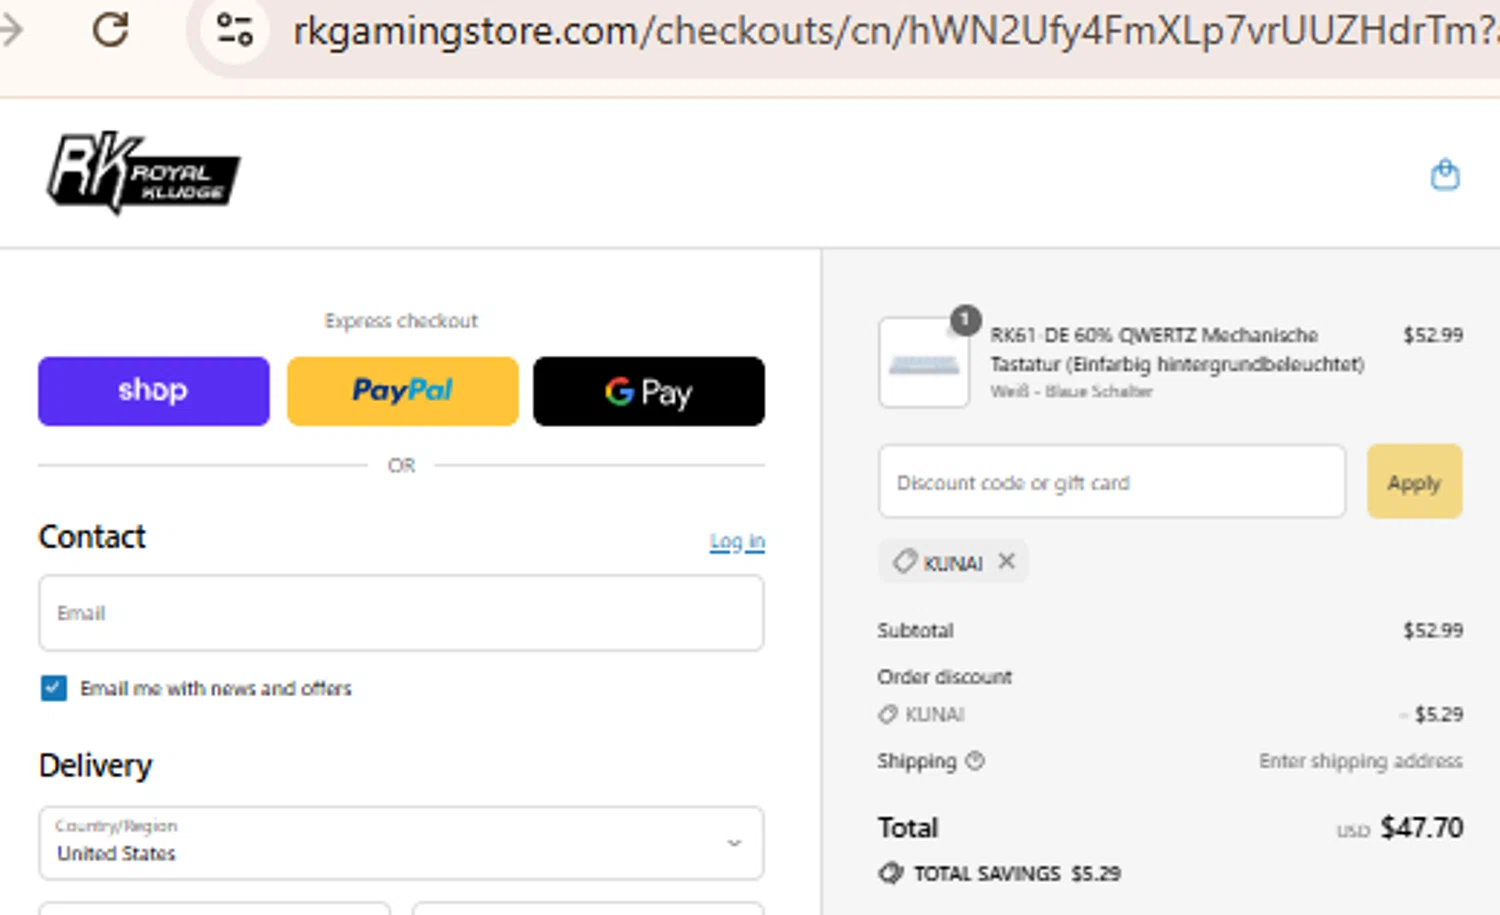The image size is (1500, 915).
Task: Click the RK61 keyboard product thumbnail
Action: pyautogui.click(x=923, y=362)
